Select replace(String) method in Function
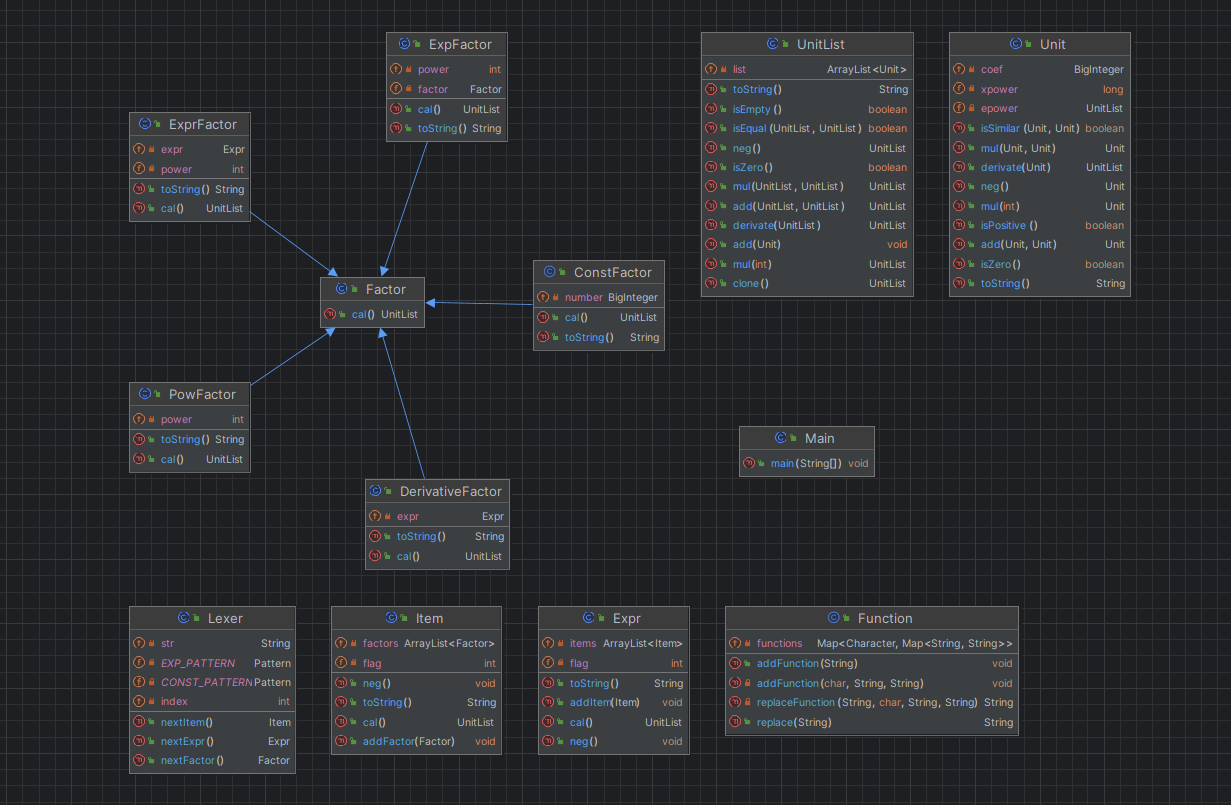The image size is (1231, 805). (x=872, y=722)
